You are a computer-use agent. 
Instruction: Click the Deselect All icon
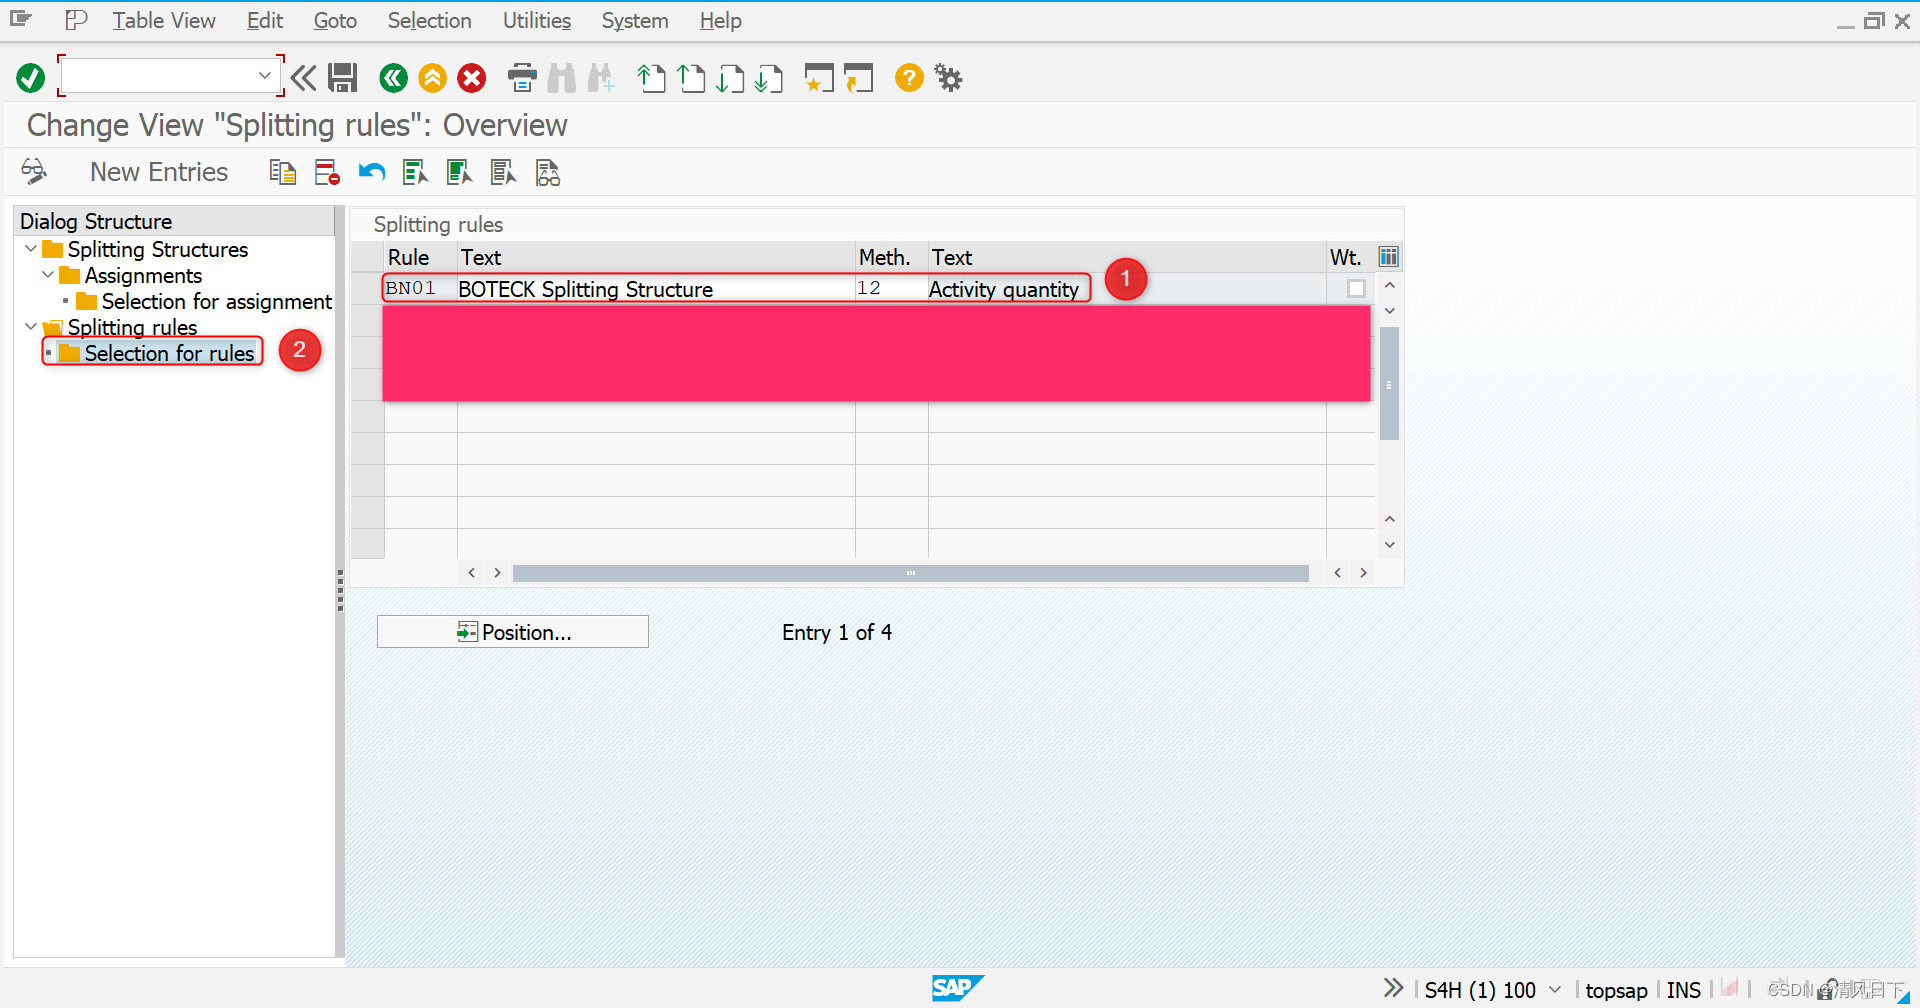503,172
